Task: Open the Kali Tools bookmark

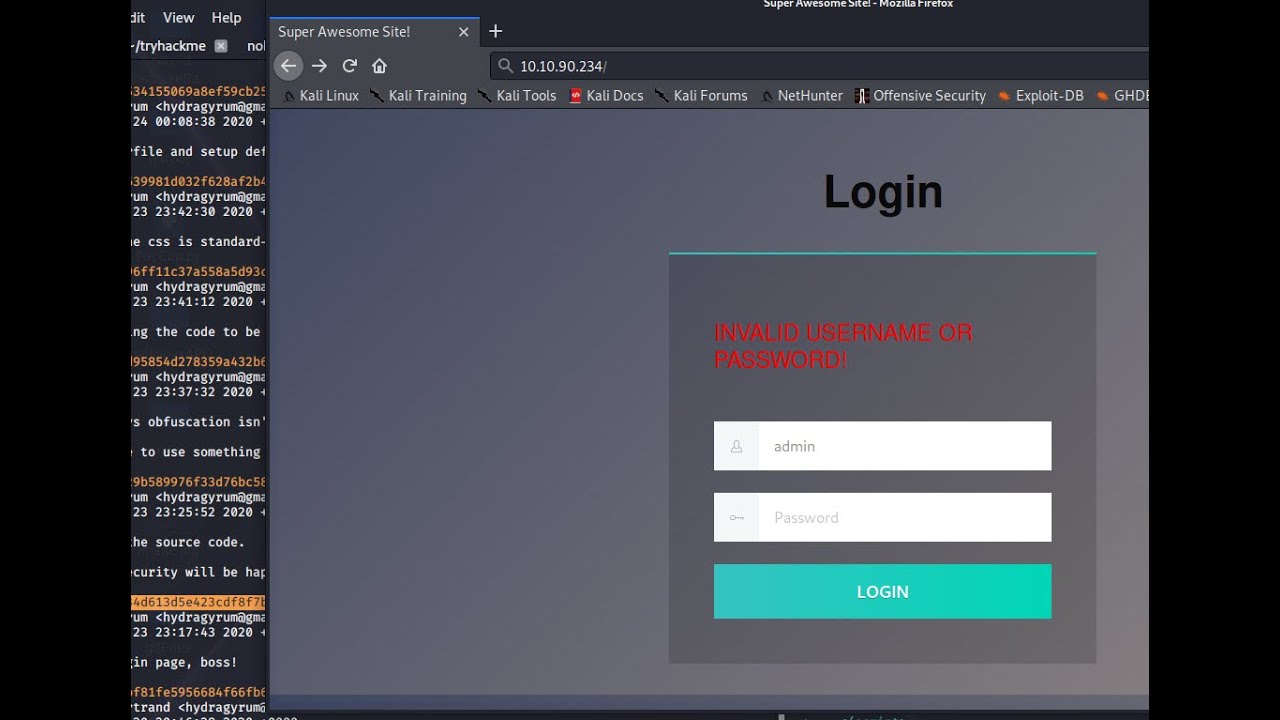Action: click(x=516, y=96)
